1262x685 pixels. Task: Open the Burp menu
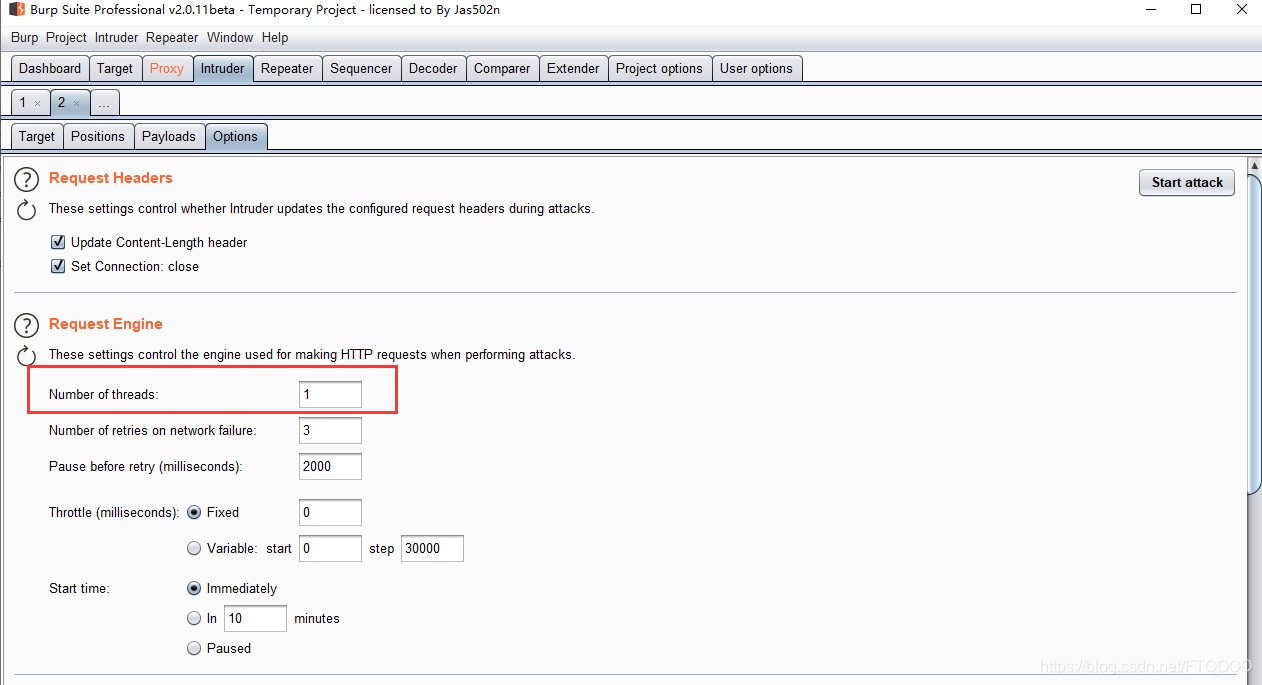(x=24, y=37)
